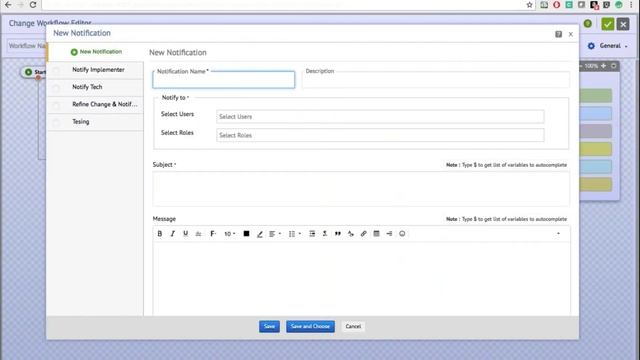
Task: Open the General settings dropdown
Action: (x=613, y=46)
